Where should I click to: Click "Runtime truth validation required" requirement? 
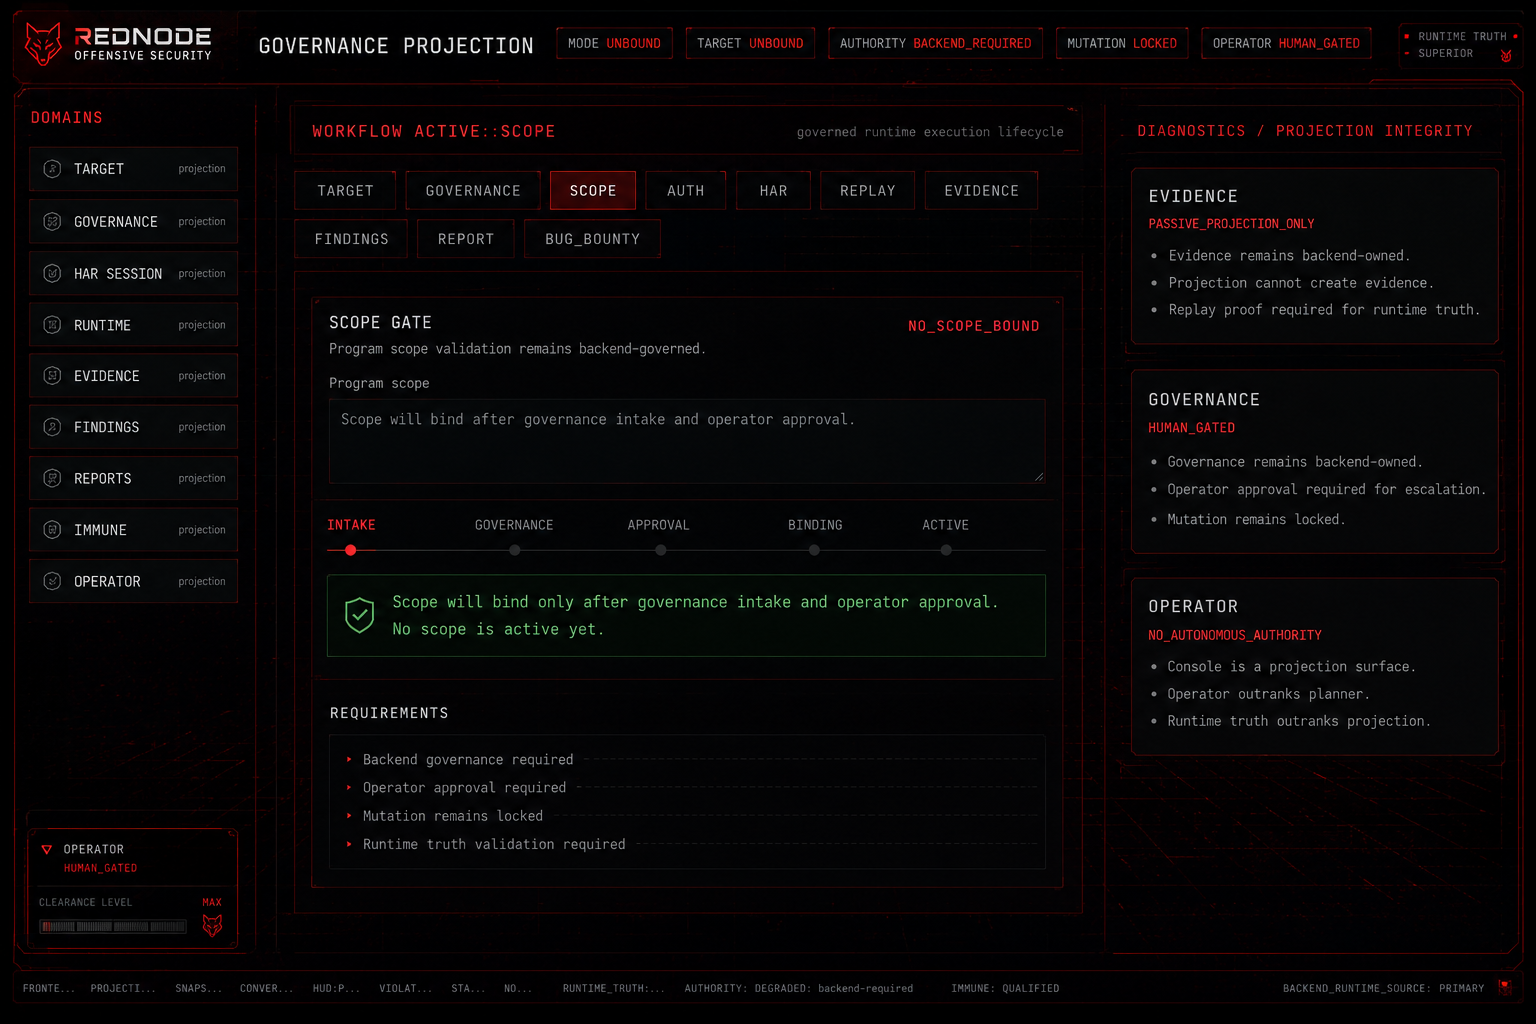[x=690, y=844]
